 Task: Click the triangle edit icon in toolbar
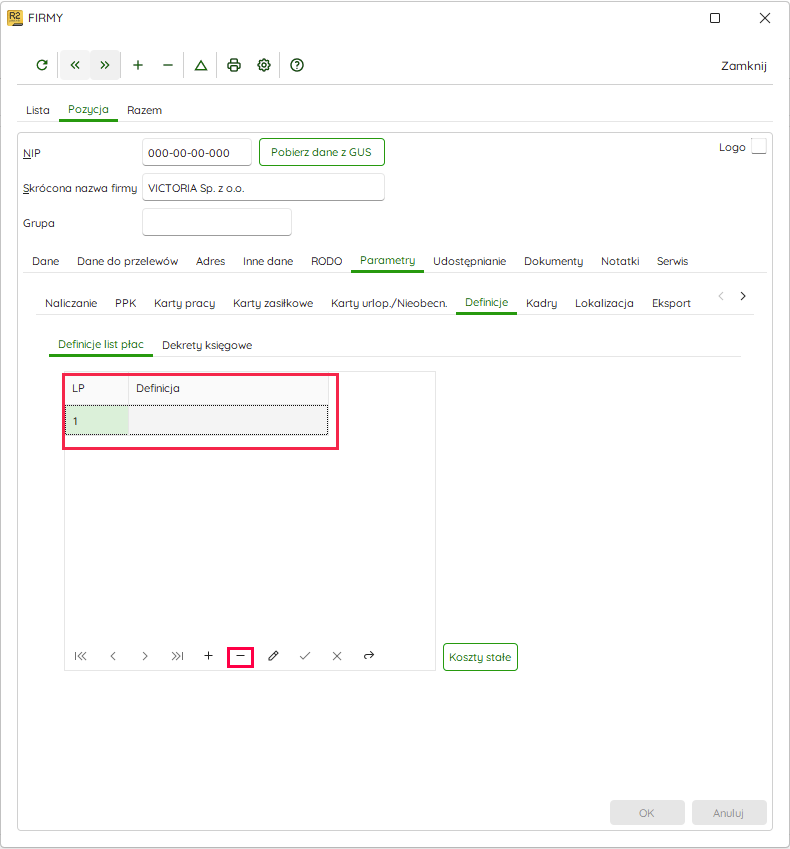pyautogui.click(x=201, y=66)
